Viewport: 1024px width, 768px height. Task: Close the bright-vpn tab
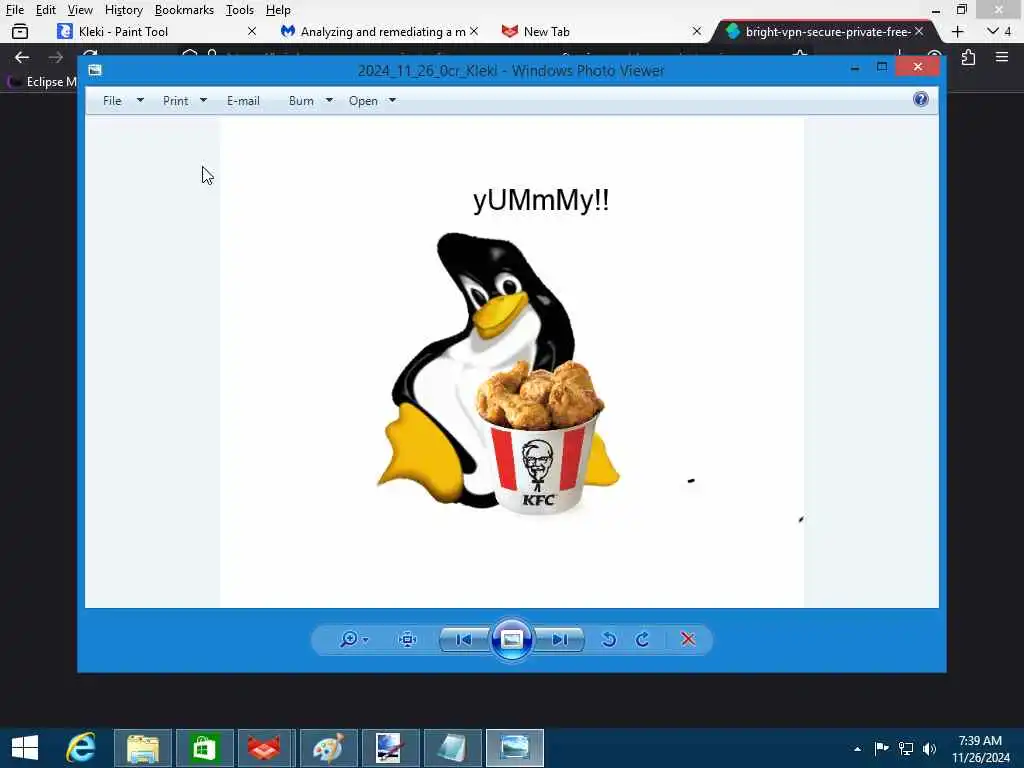(919, 31)
